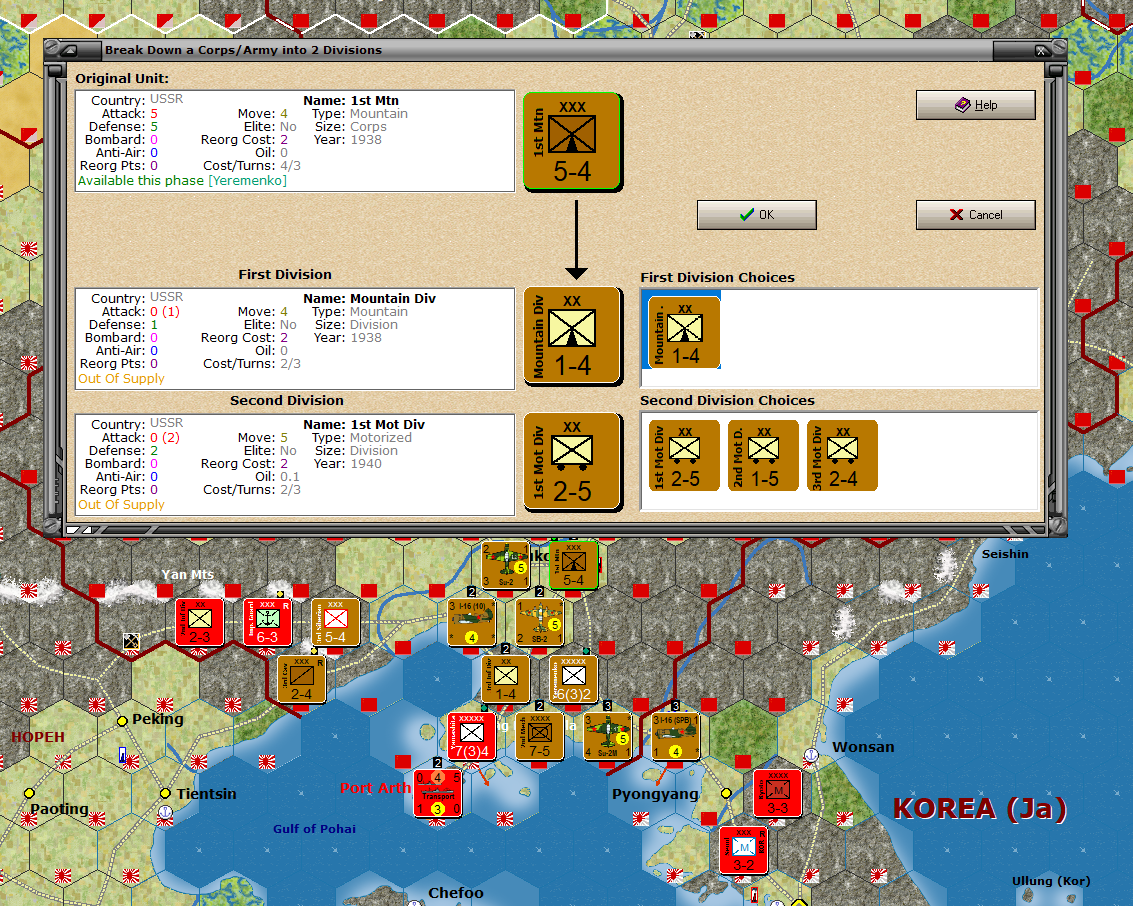Select the original 1st Mtn 5-4 corps counter

tap(572, 142)
